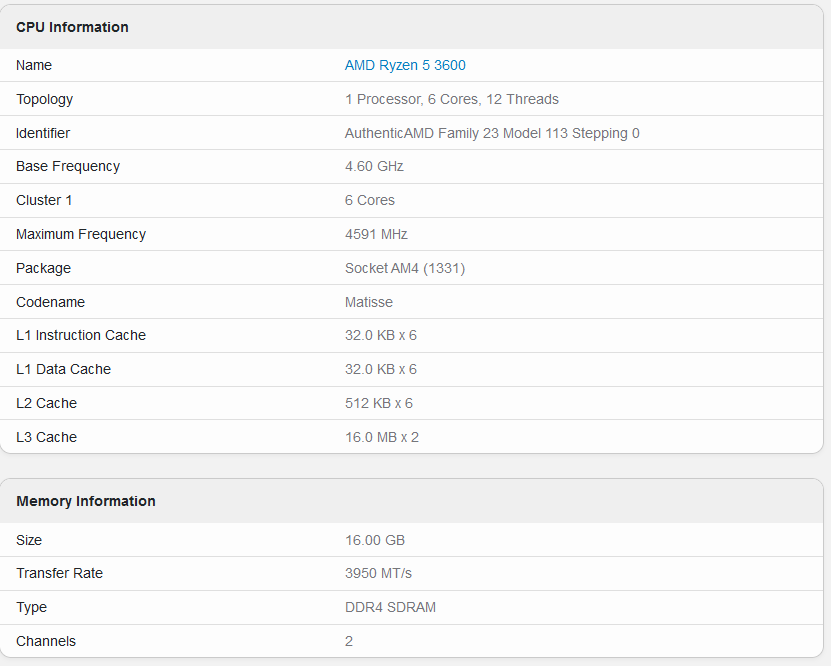Click the Transfer Rate value 3950 MT/s

coord(378,573)
